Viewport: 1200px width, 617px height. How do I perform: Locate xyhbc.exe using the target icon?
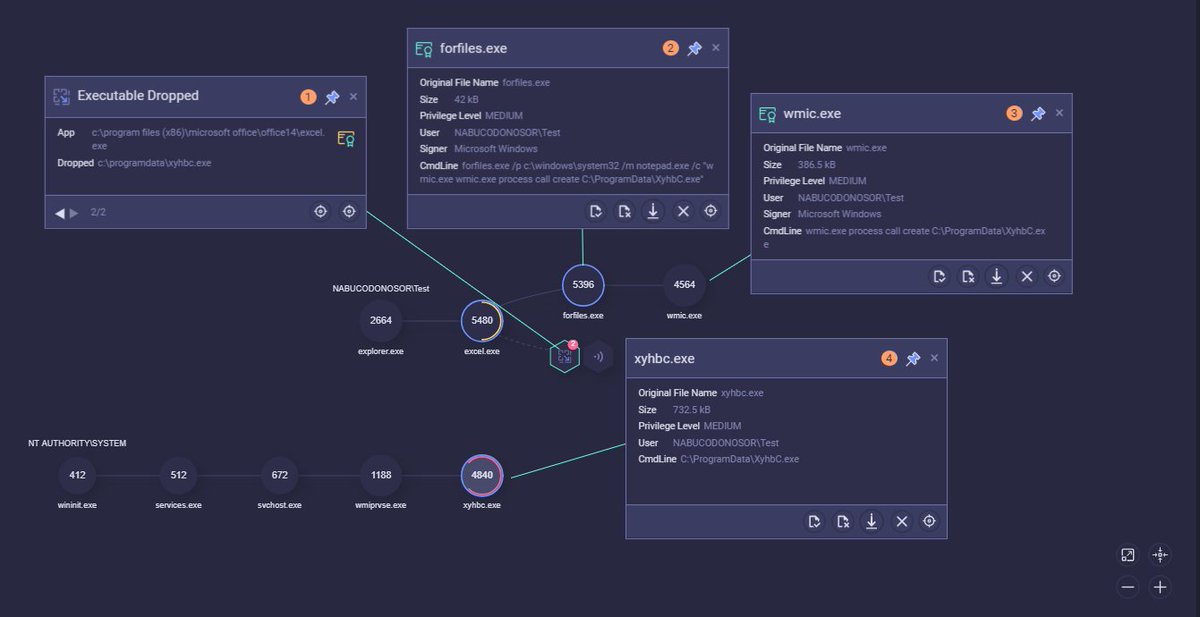(930, 521)
